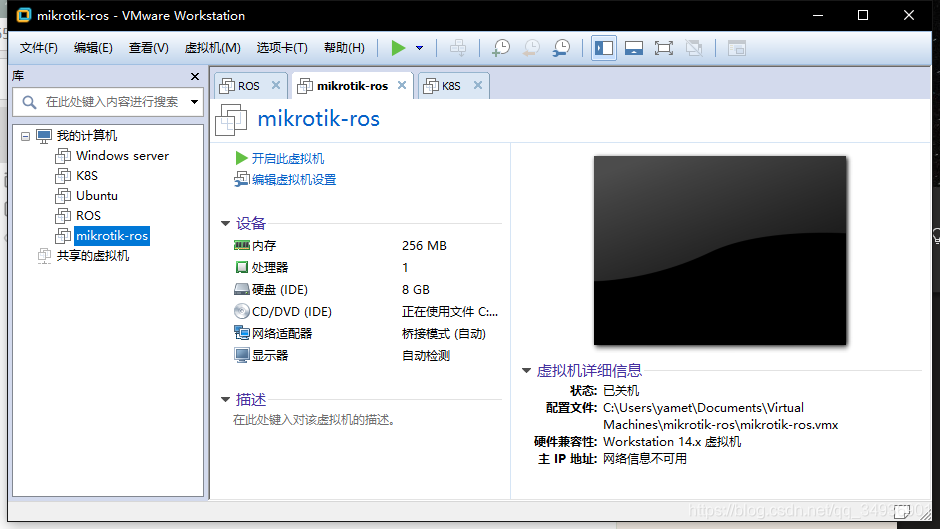
Task: Open the 查看(V) menu
Action: 149,48
